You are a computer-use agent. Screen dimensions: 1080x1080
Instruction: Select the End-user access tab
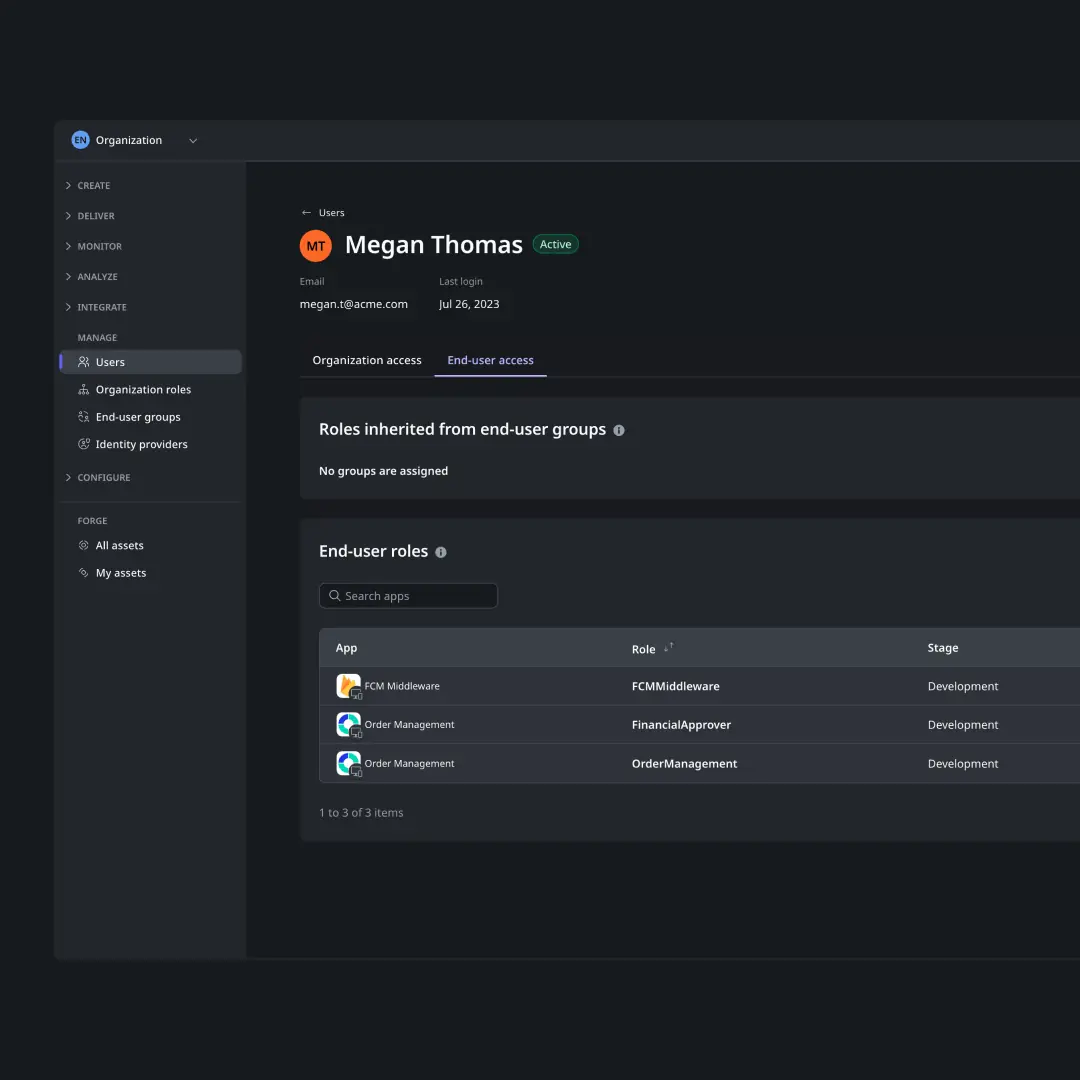(490, 360)
